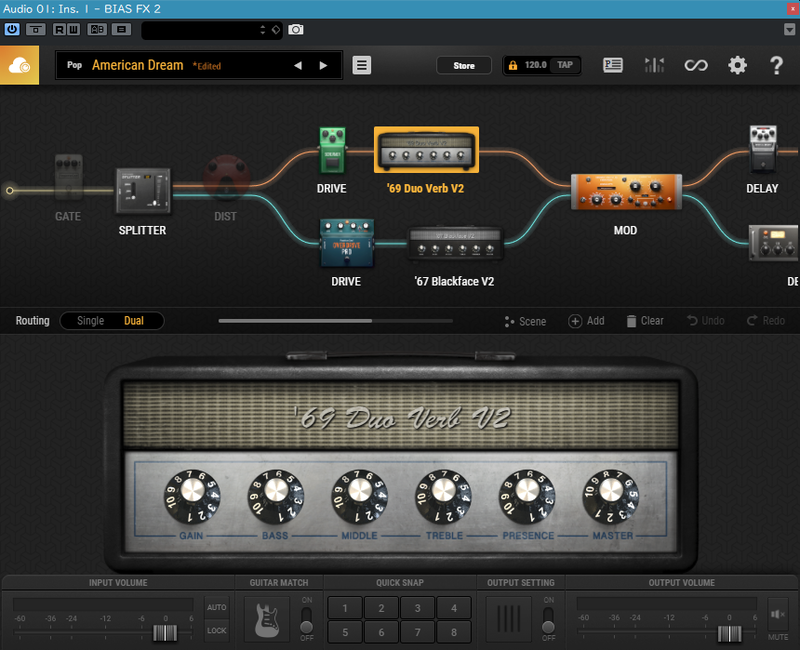The height and width of the screenshot is (650, 800).
Task: Click the 120.0 tempo value
Action: 535,65
